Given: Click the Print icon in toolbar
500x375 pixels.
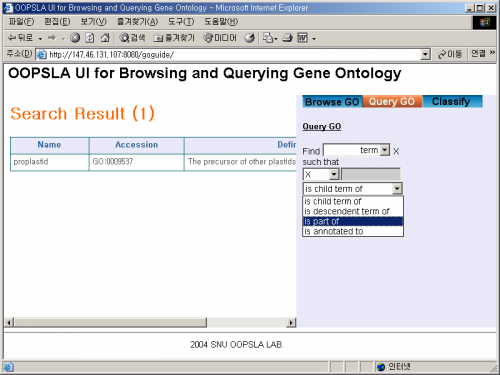Looking at the screenshot, I should point(287,38).
